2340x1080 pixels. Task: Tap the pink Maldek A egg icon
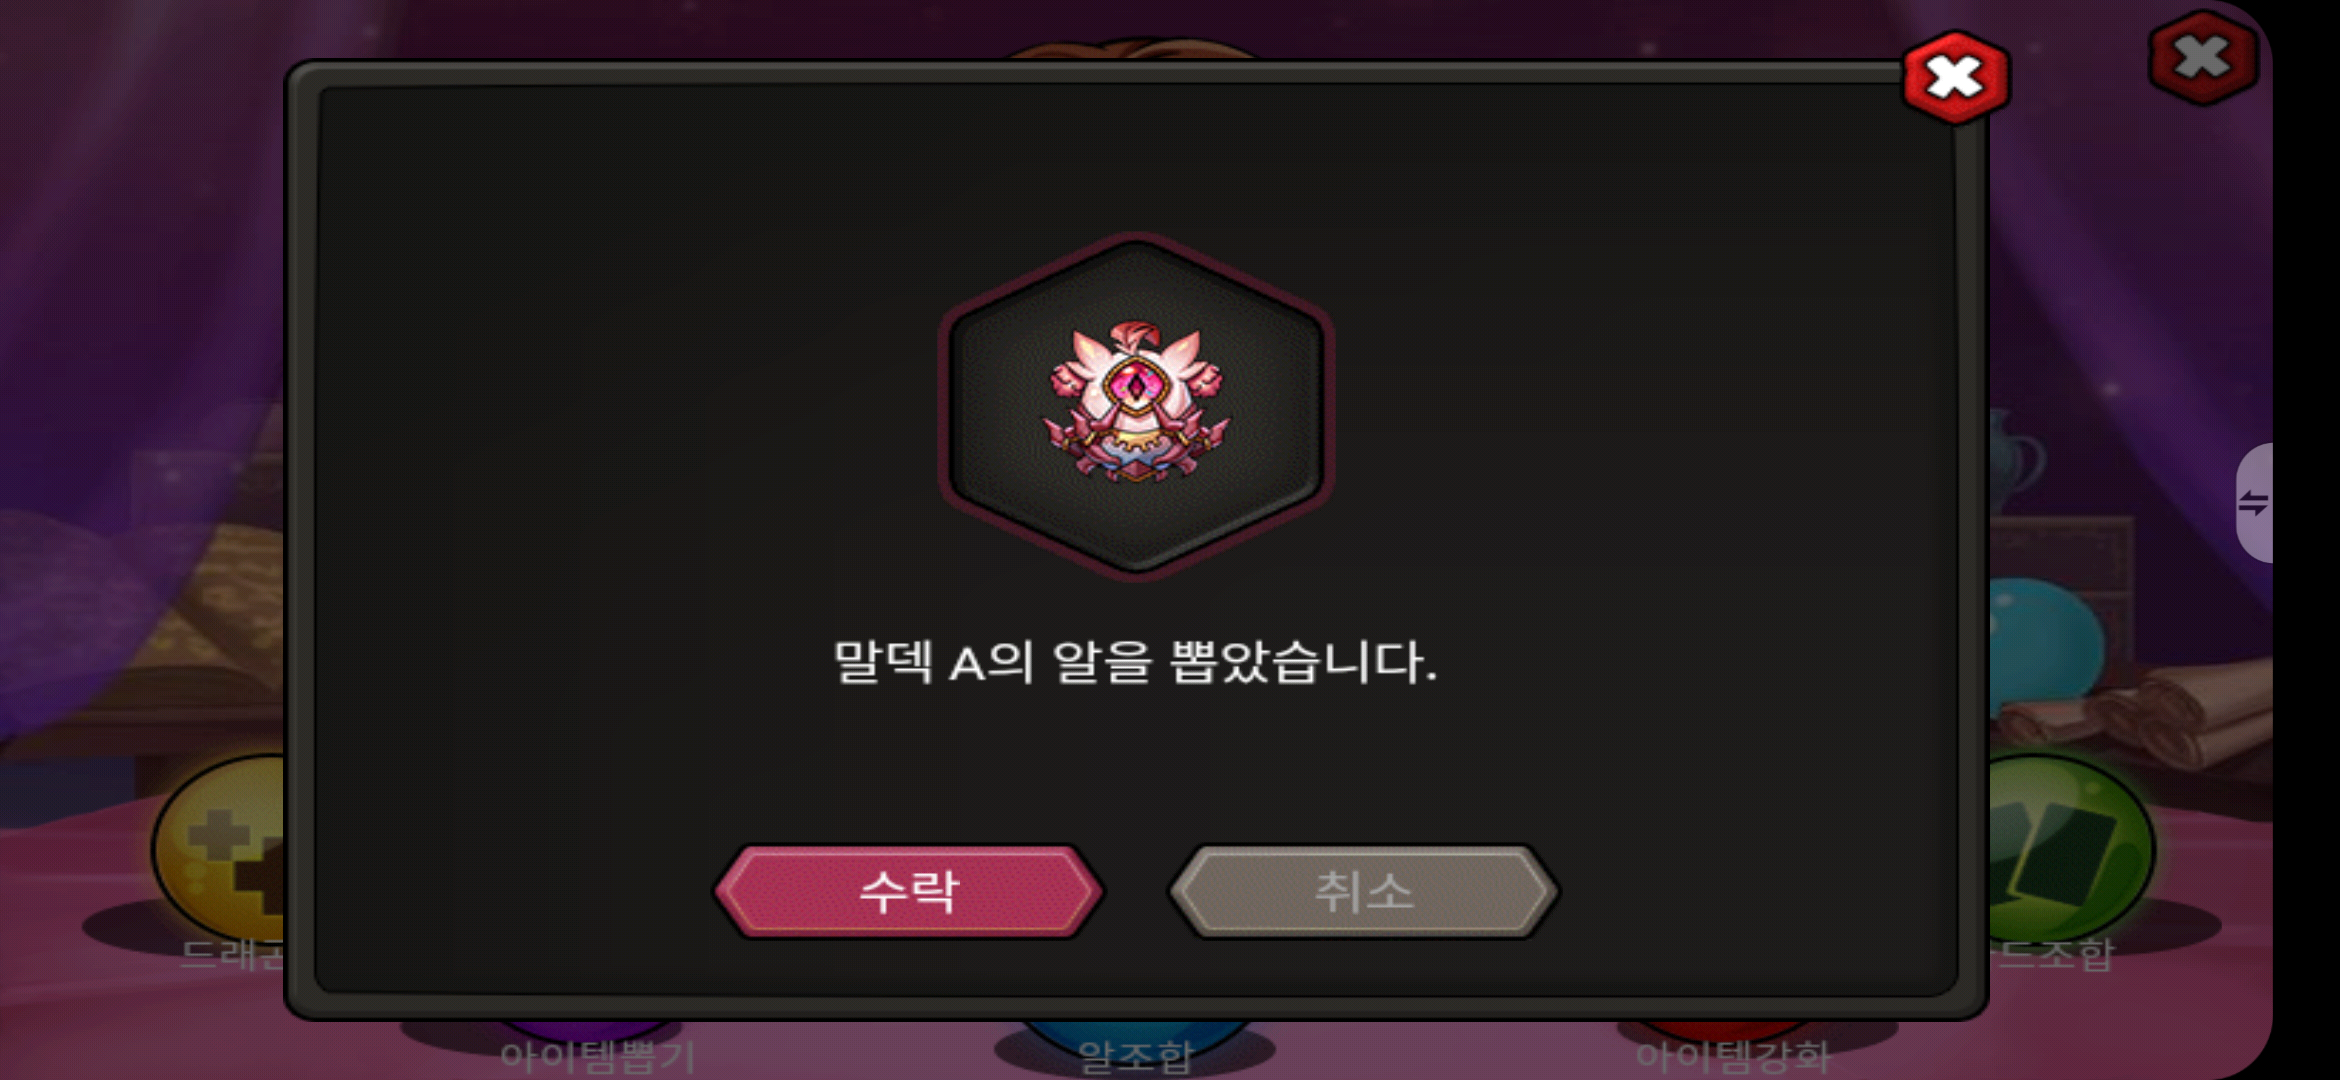click(x=1136, y=404)
